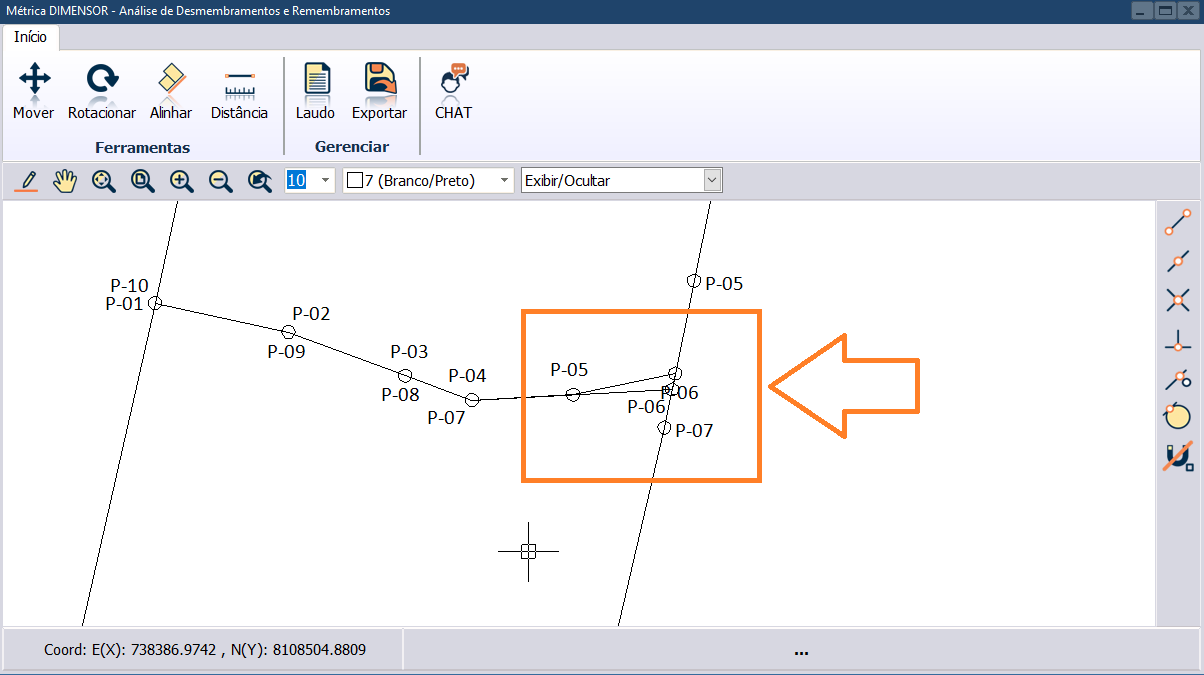
Task: Open the Laudo report
Action: (315, 90)
